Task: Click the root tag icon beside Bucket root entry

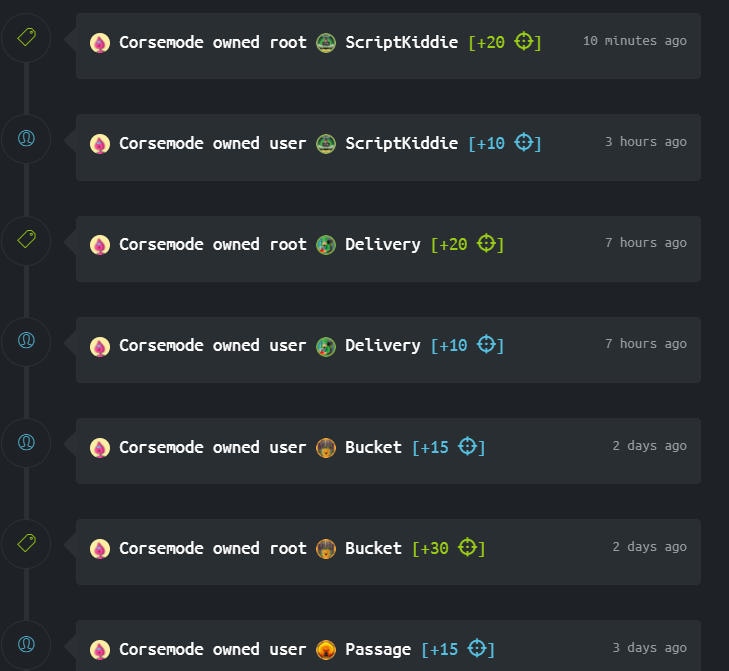Action: click(27, 543)
